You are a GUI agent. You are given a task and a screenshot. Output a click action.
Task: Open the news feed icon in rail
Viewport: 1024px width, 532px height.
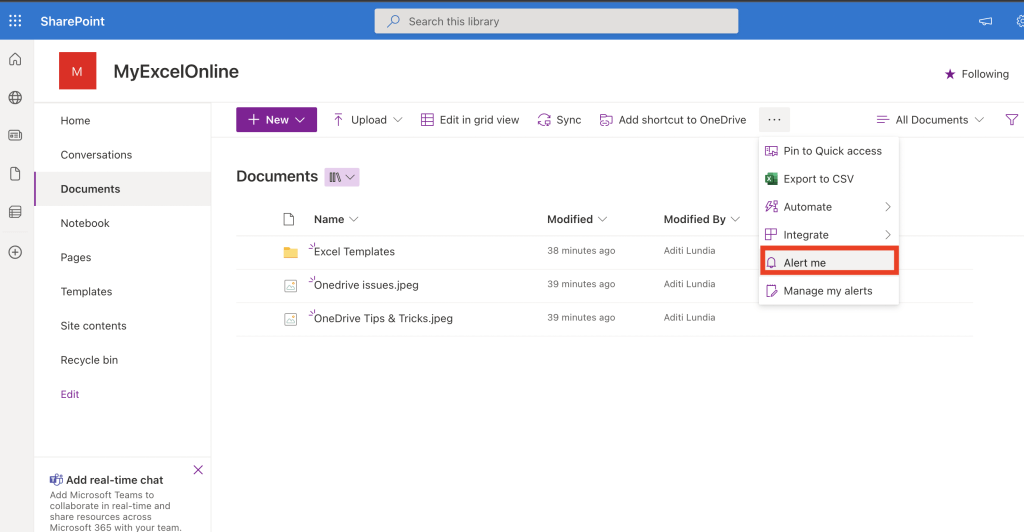[x=15, y=135]
